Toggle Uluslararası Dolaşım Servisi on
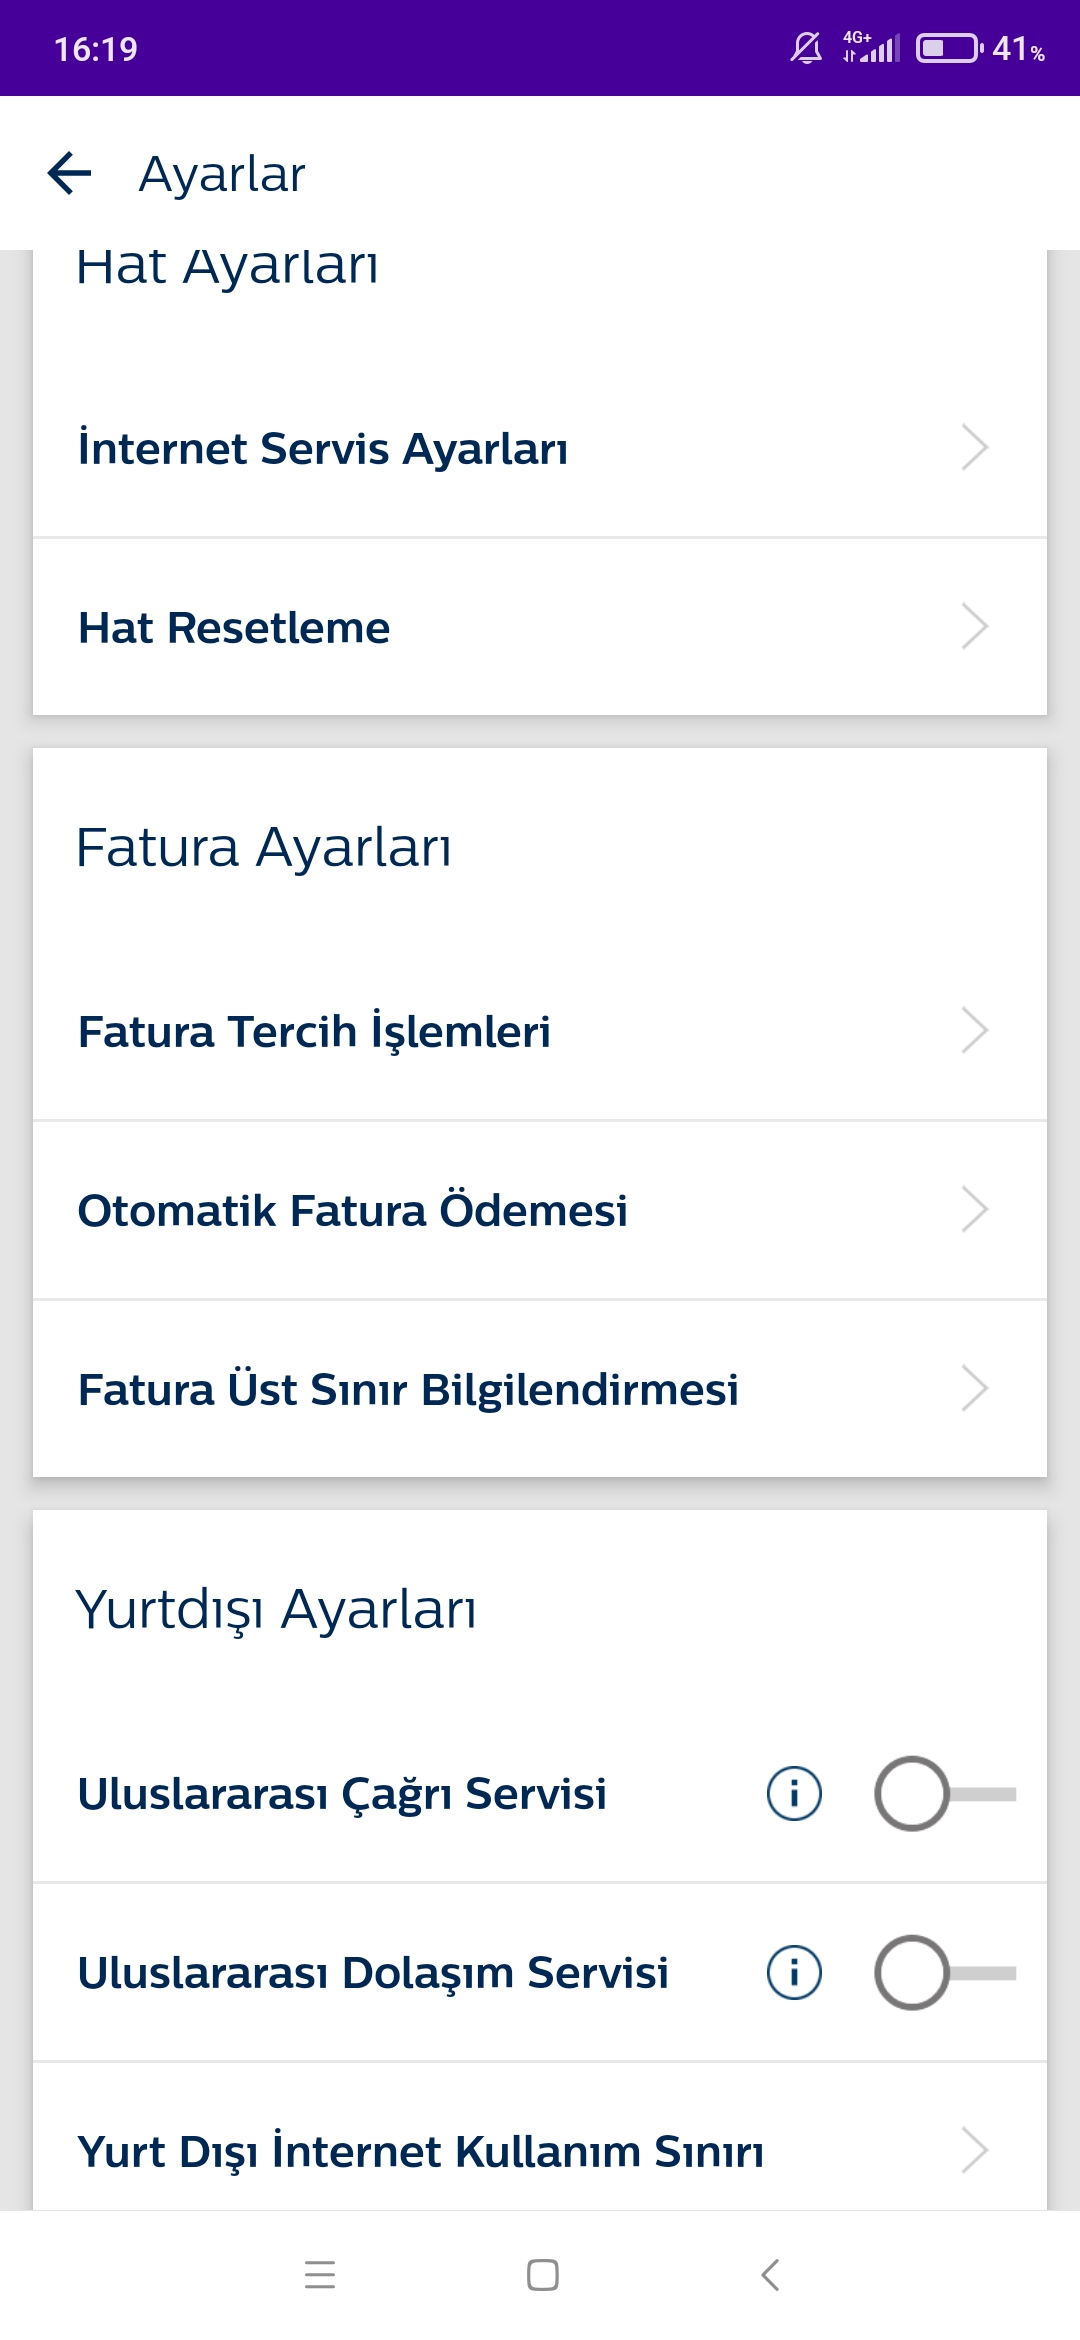The height and width of the screenshot is (2340, 1080). pyautogui.click(x=944, y=1972)
